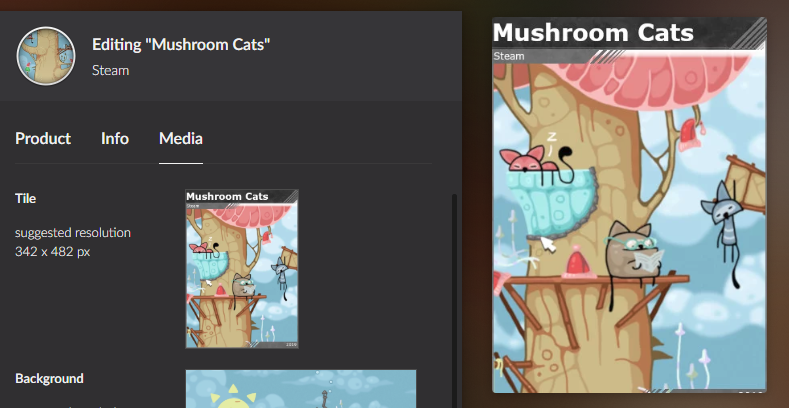Screen dimensions: 789x408
Task: Click the circular Mushroom Cats game icon
Action: click(x=46, y=56)
